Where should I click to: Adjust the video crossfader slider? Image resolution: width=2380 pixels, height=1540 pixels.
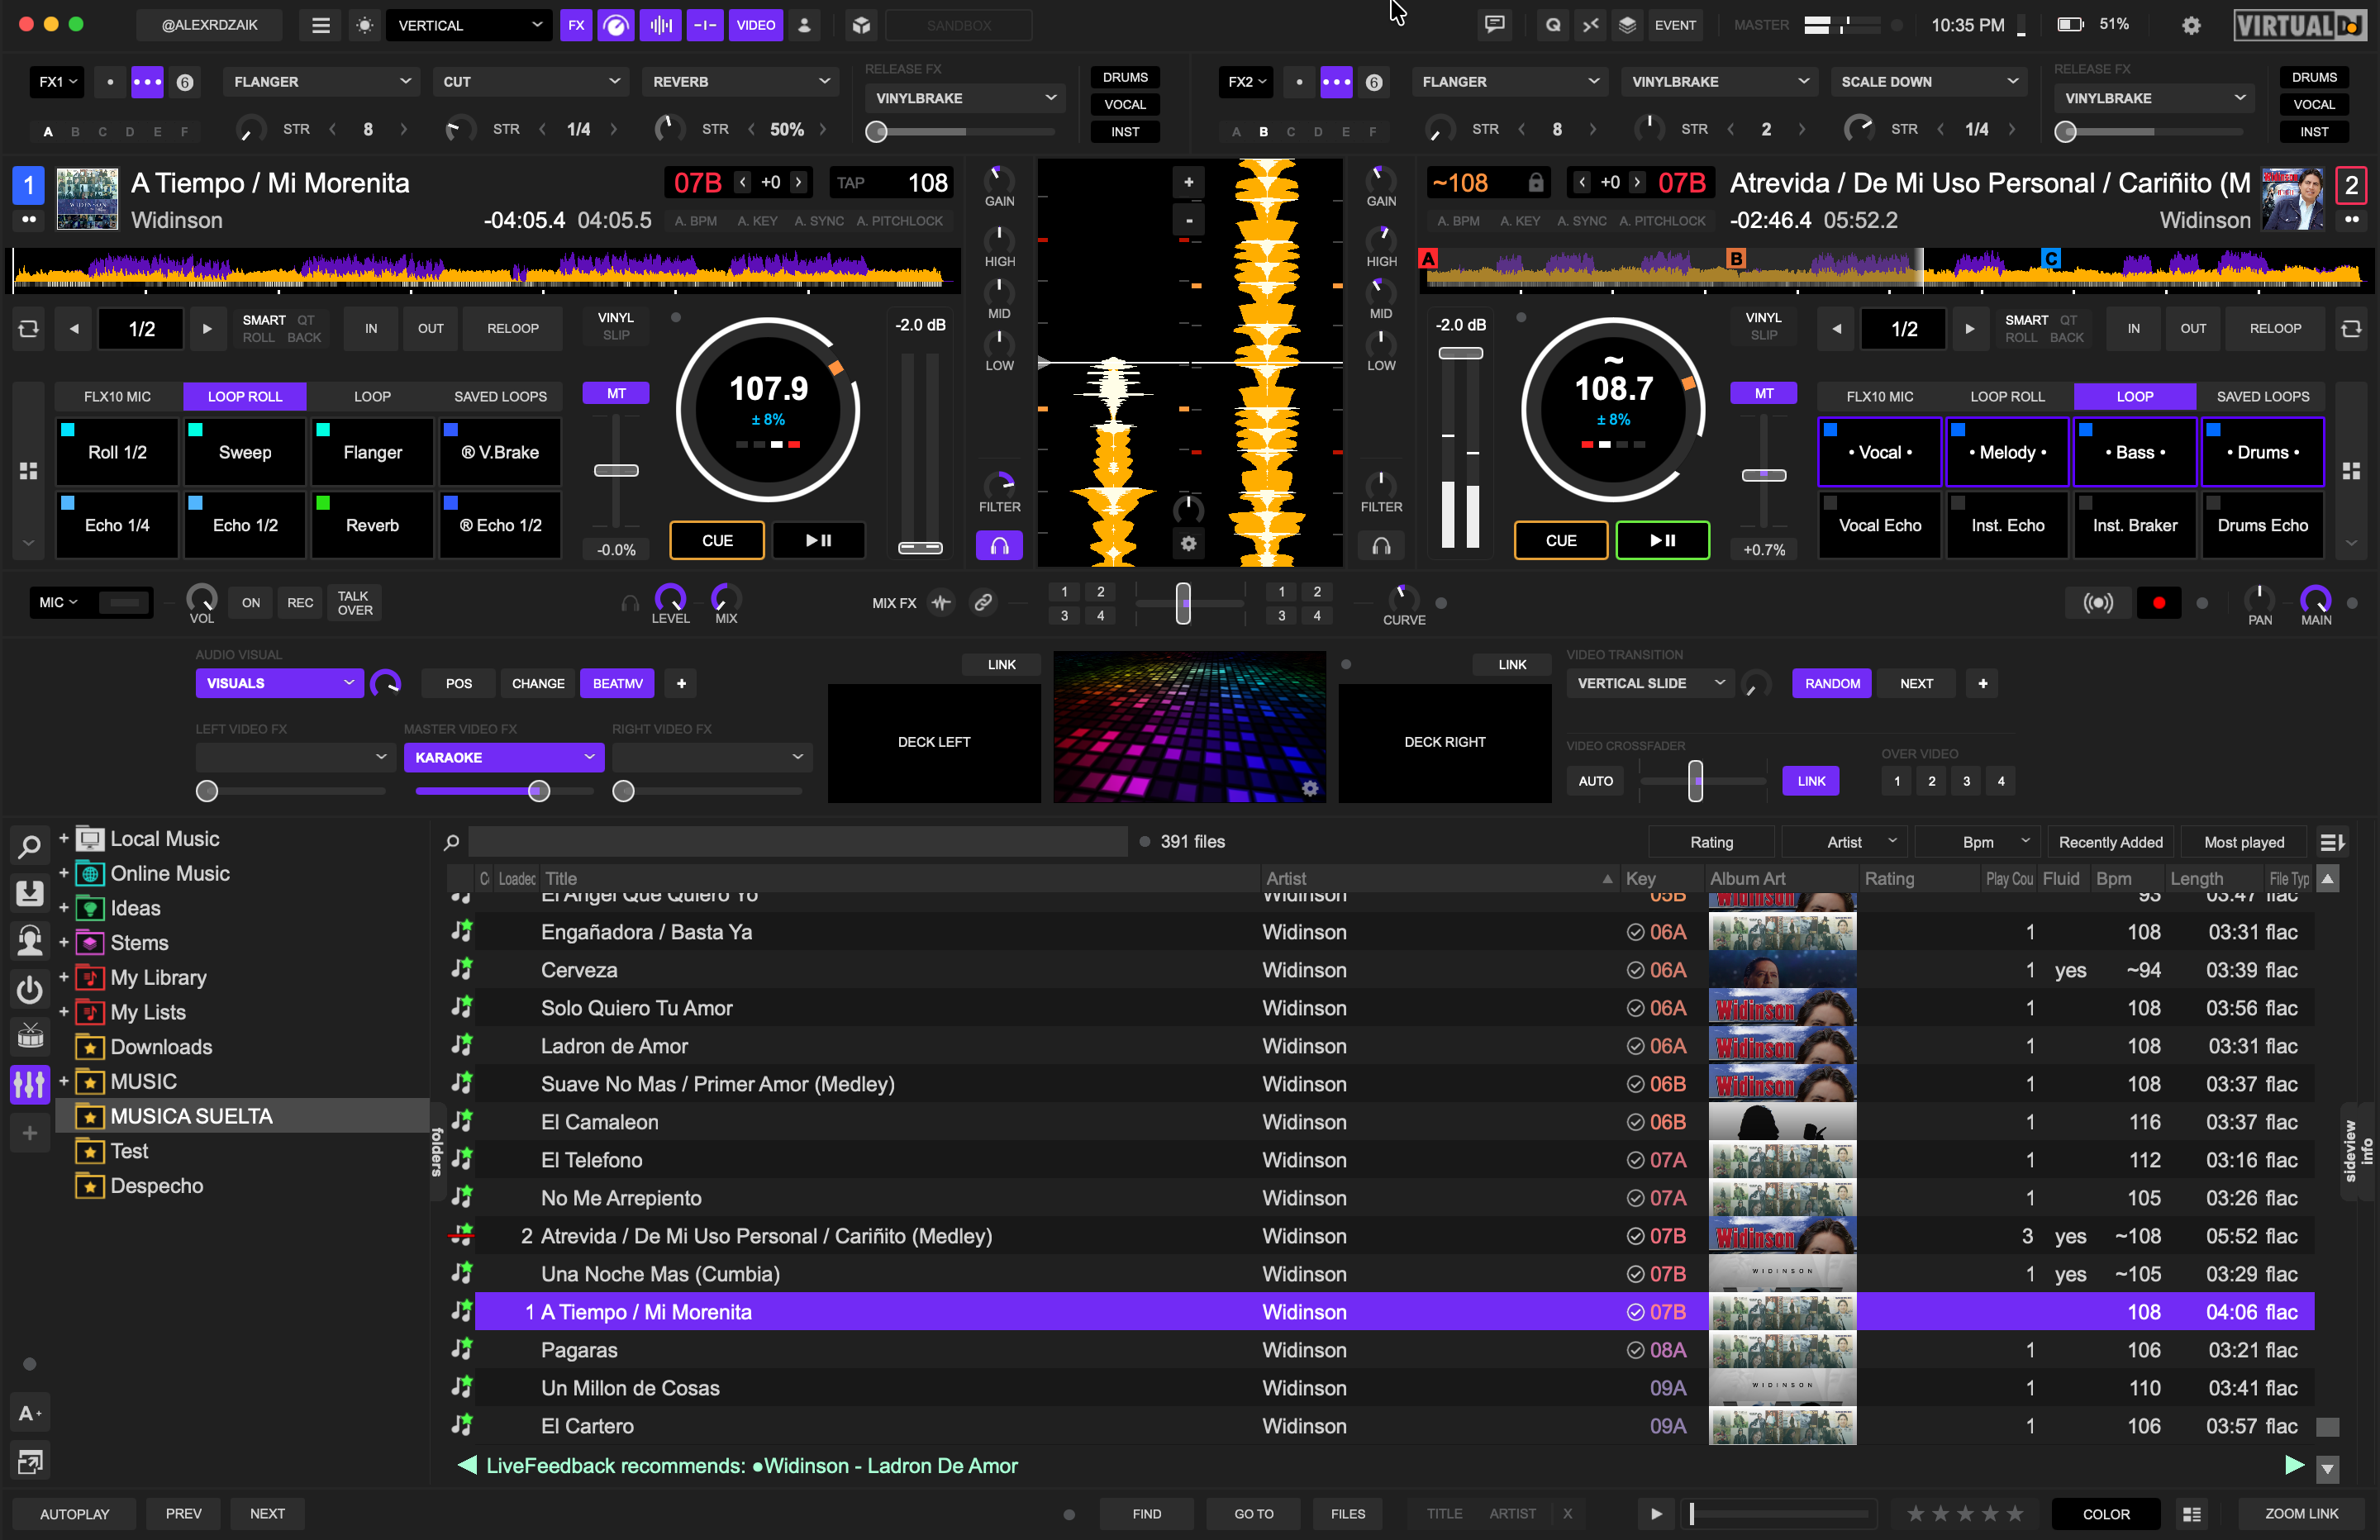pos(1696,781)
